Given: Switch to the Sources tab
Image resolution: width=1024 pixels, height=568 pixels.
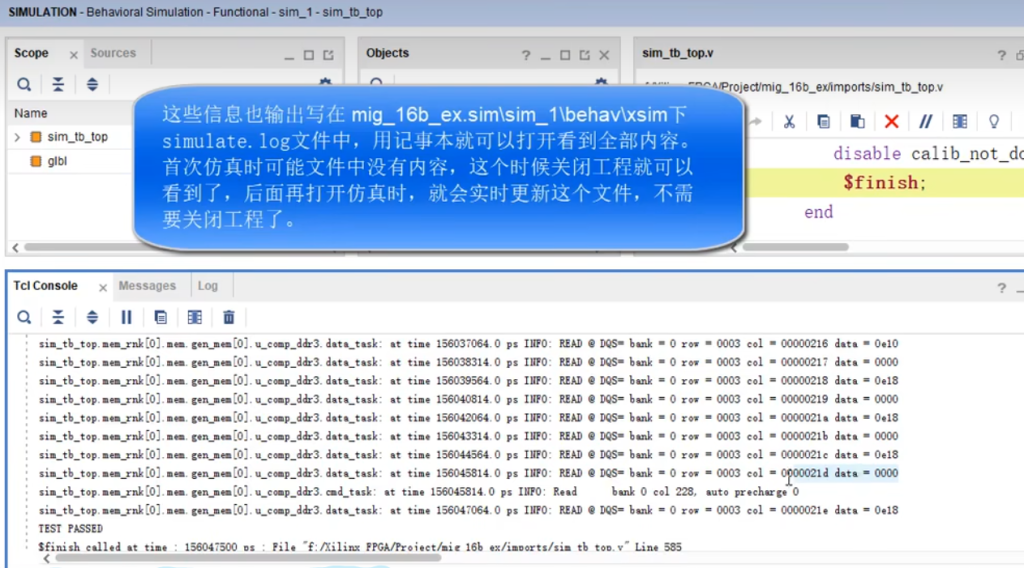Looking at the screenshot, I should pos(113,53).
